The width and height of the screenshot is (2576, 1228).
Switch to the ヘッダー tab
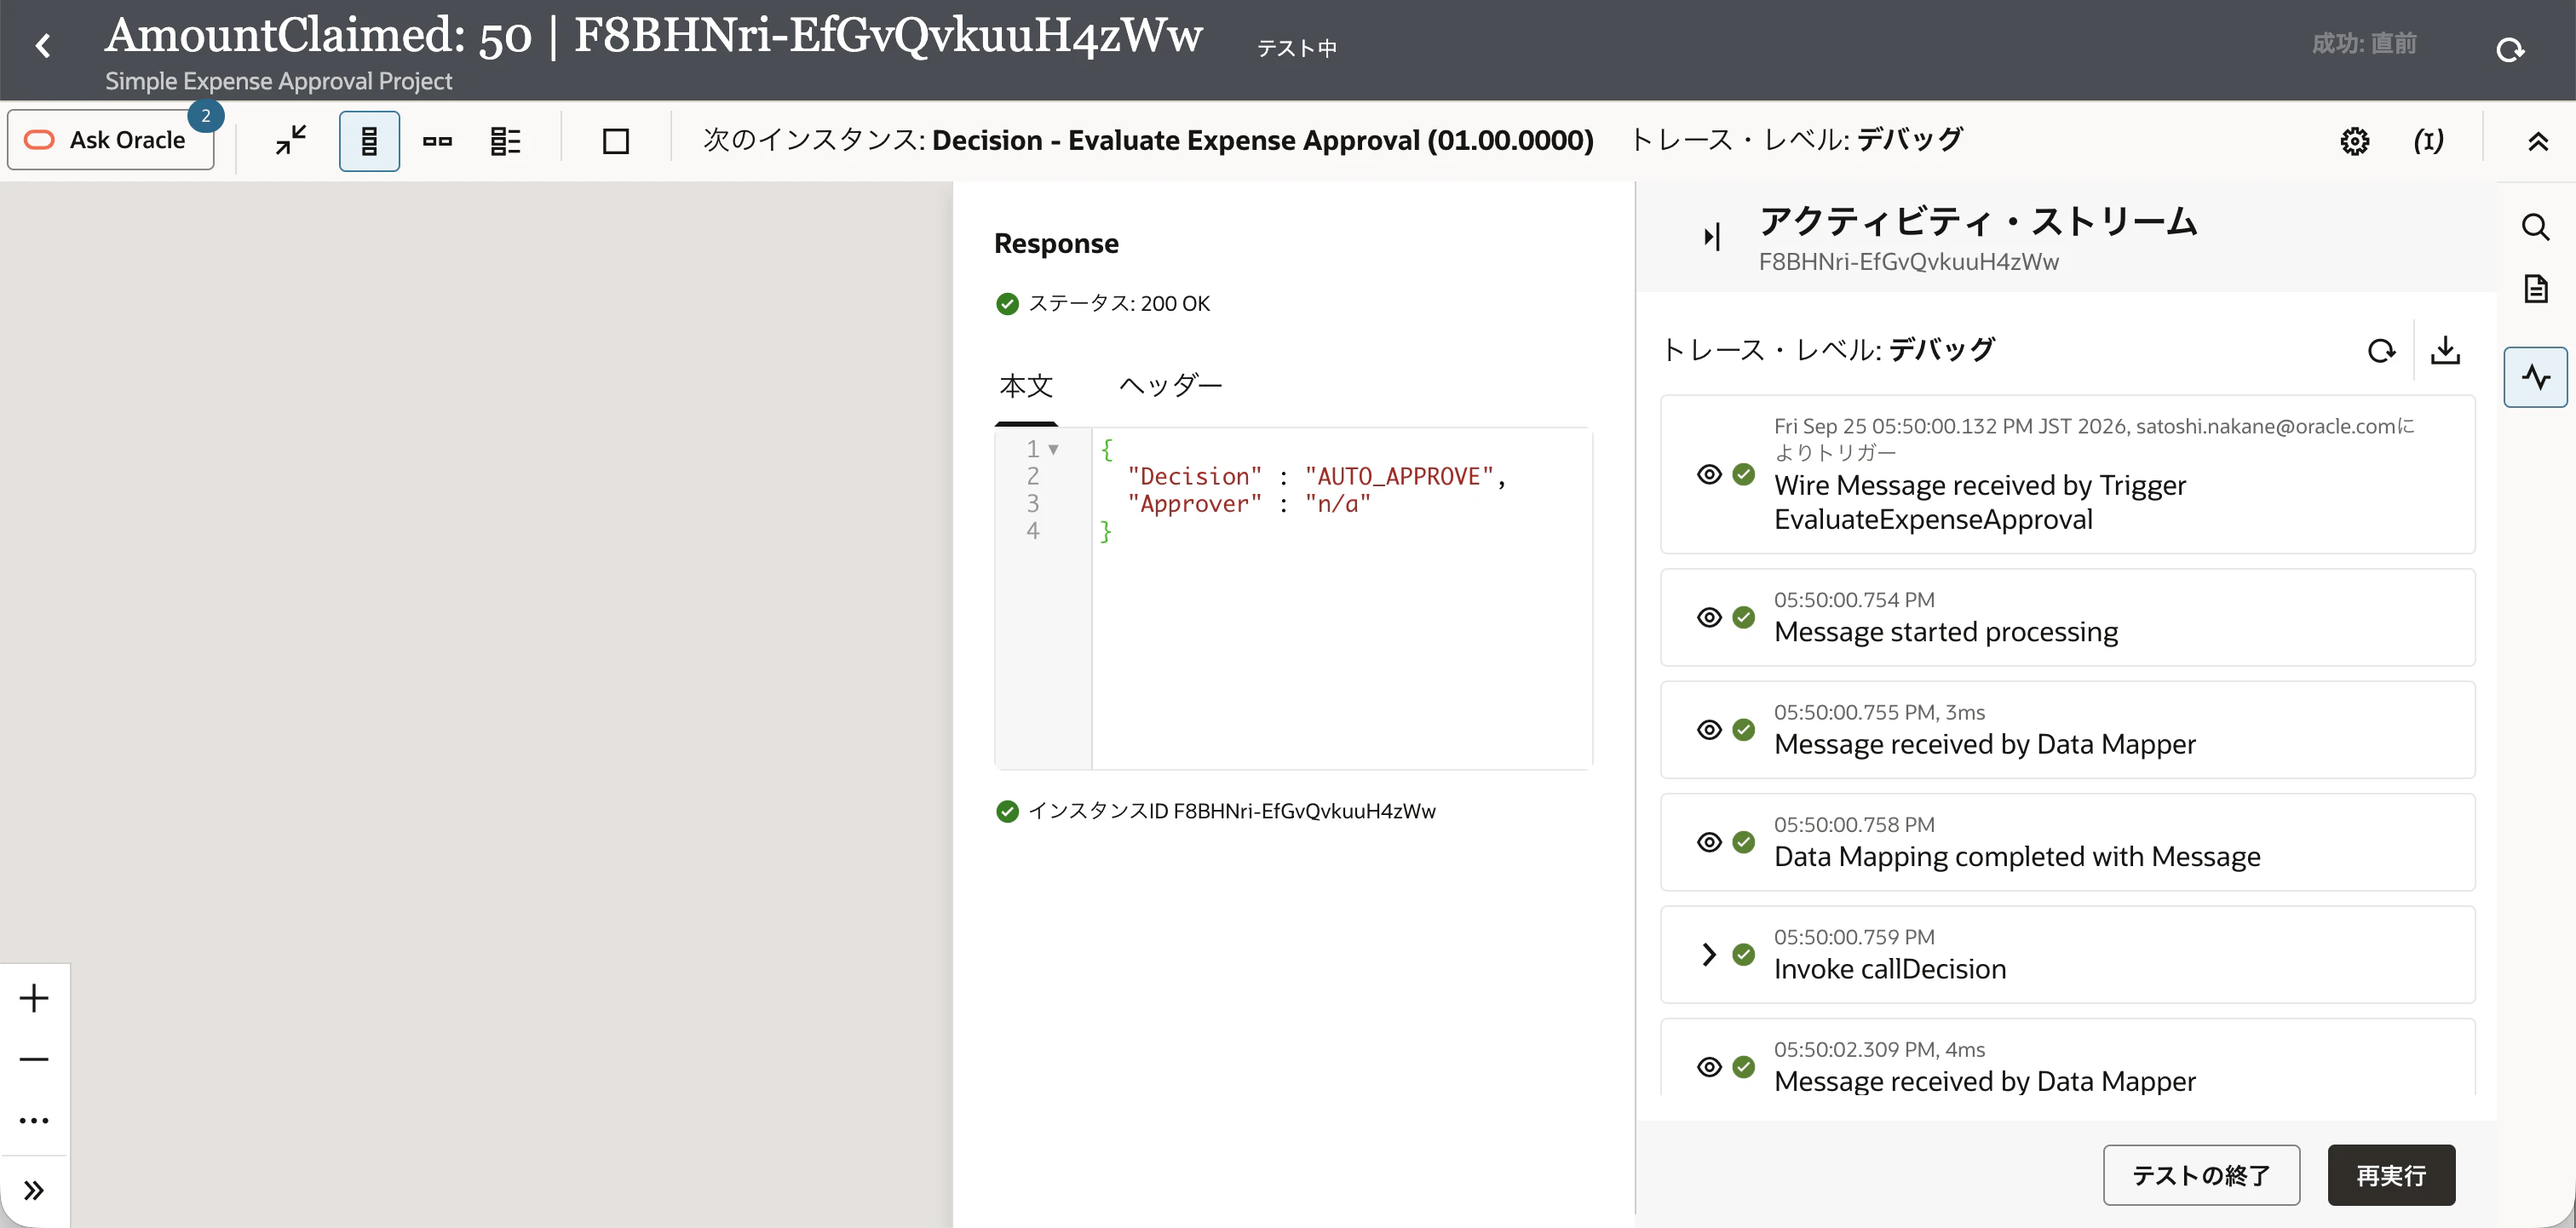click(x=1170, y=385)
